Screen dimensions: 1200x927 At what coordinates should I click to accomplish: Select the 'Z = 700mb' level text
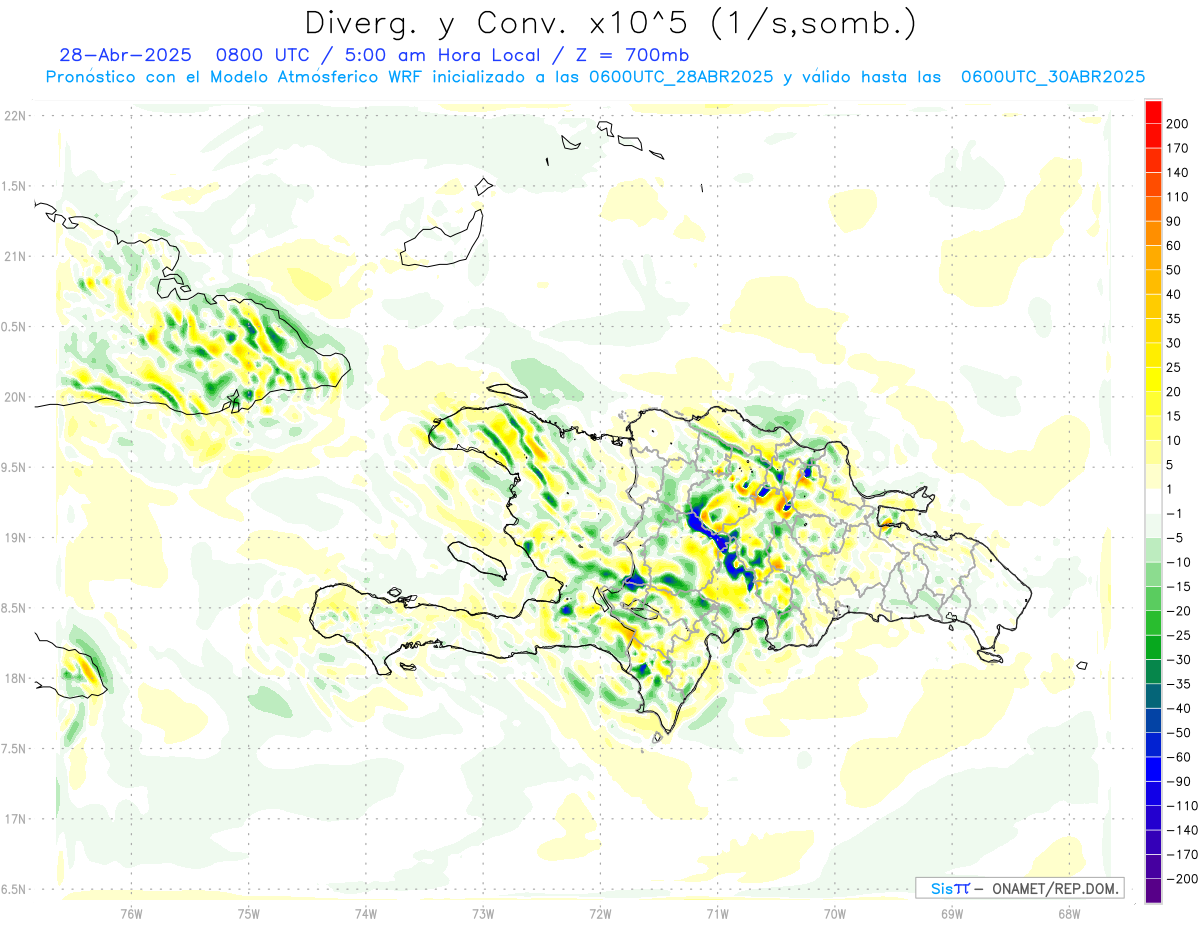coord(634,55)
